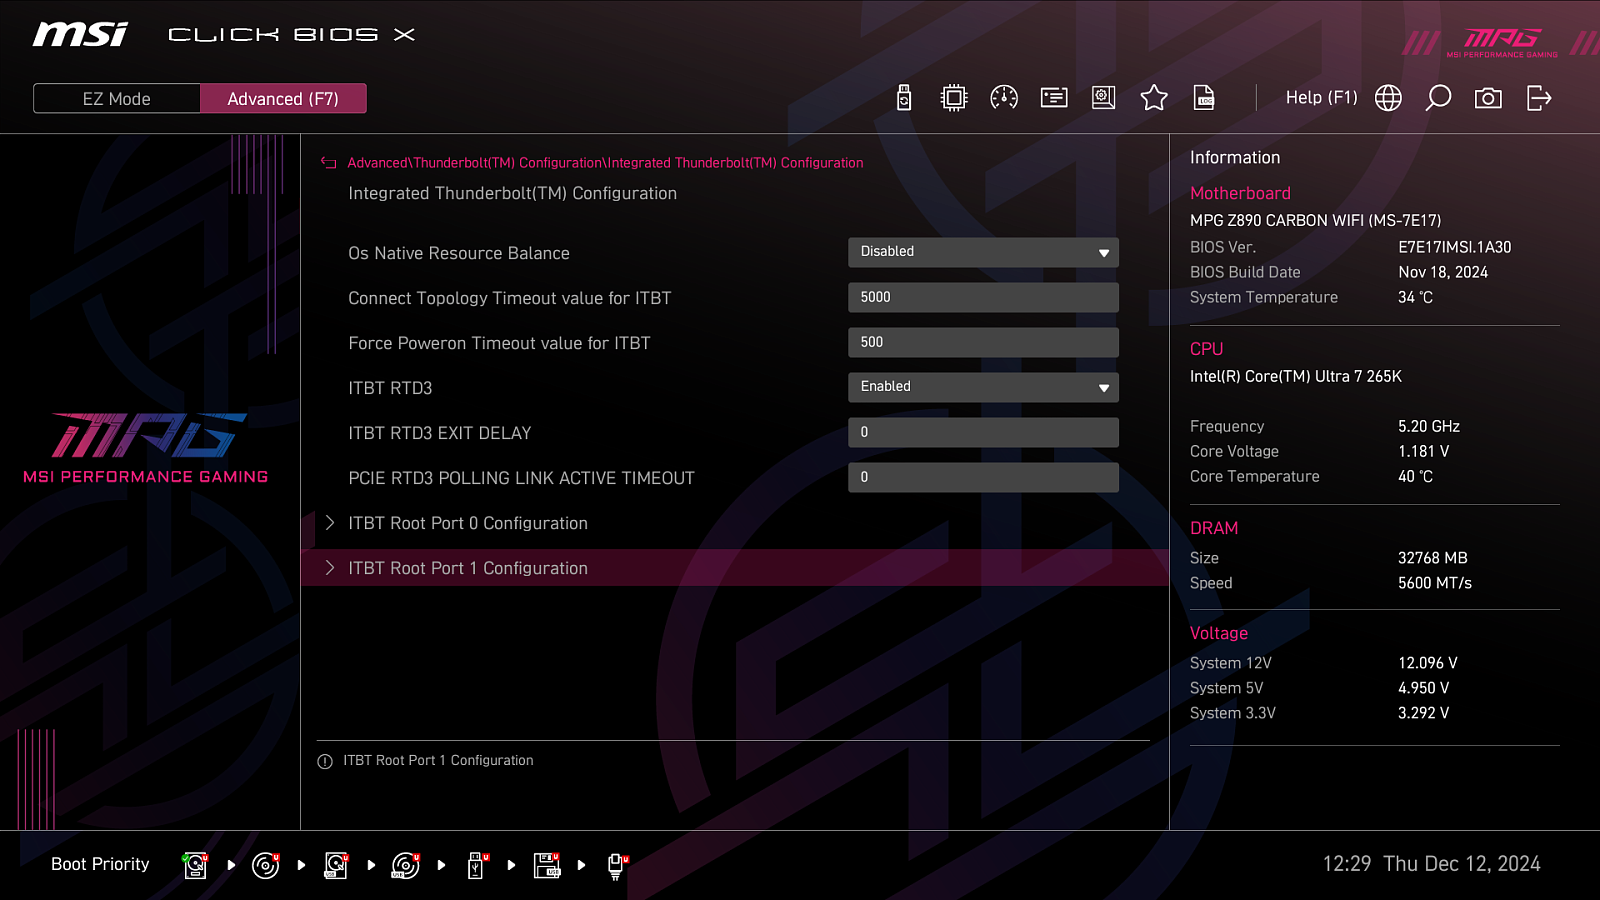Select the USB hard disk boot device icon
The height and width of the screenshot is (900, 1600).
coord(336,865)
